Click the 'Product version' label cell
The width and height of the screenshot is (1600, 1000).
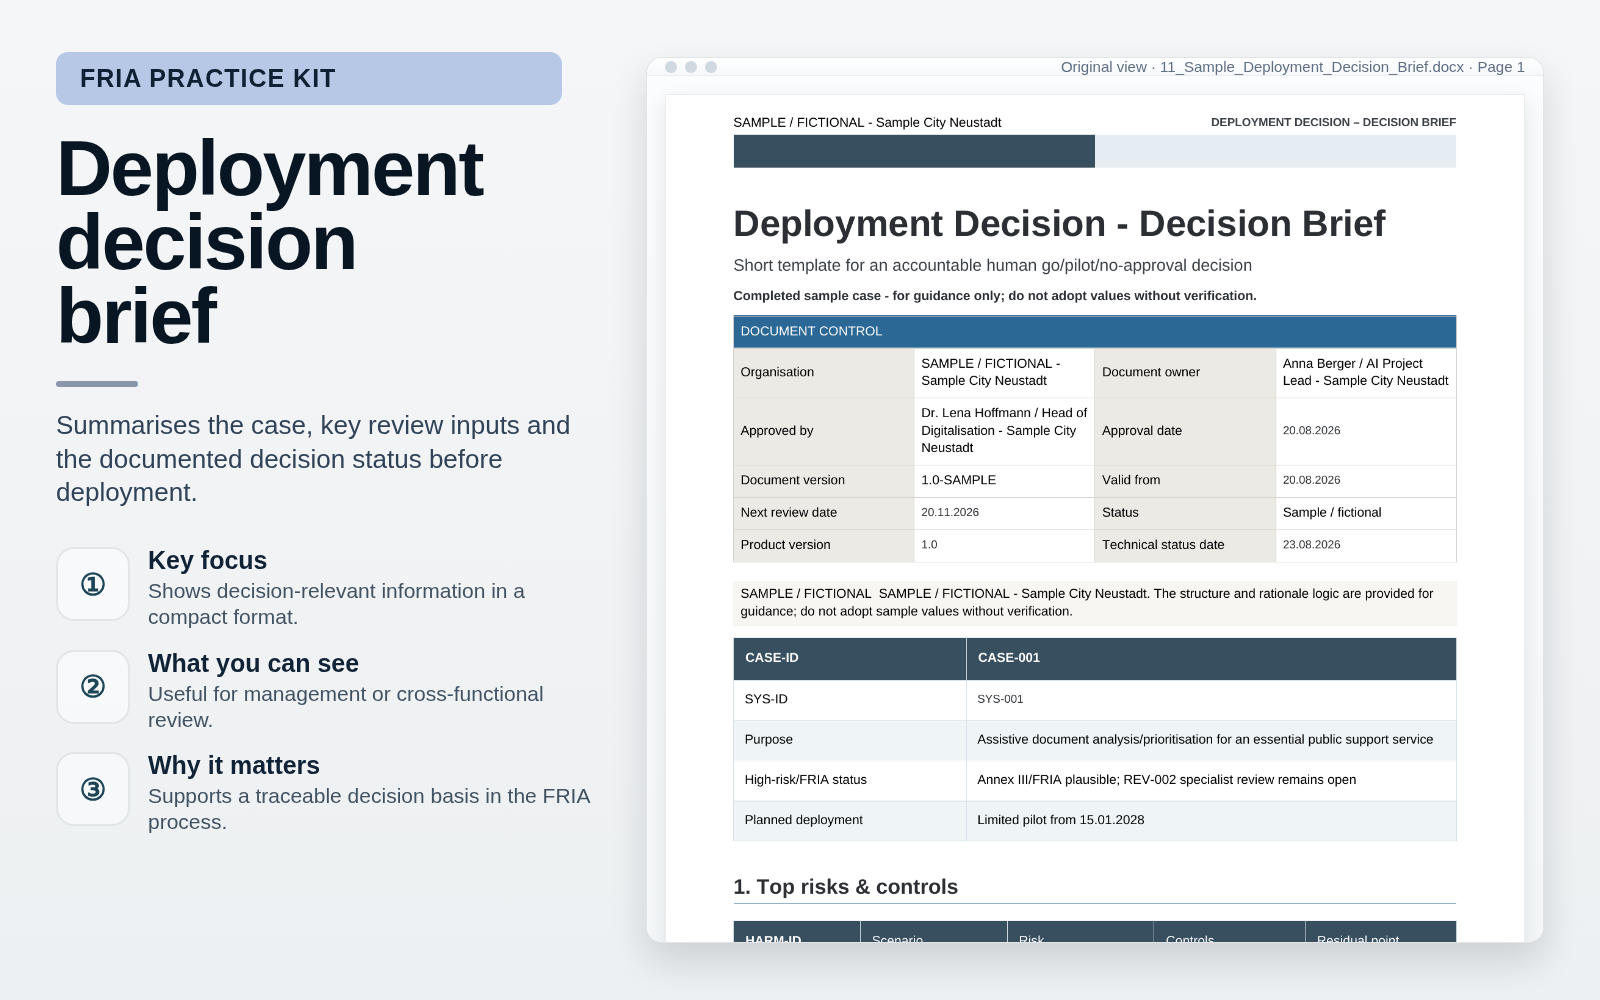pos(823,545)
